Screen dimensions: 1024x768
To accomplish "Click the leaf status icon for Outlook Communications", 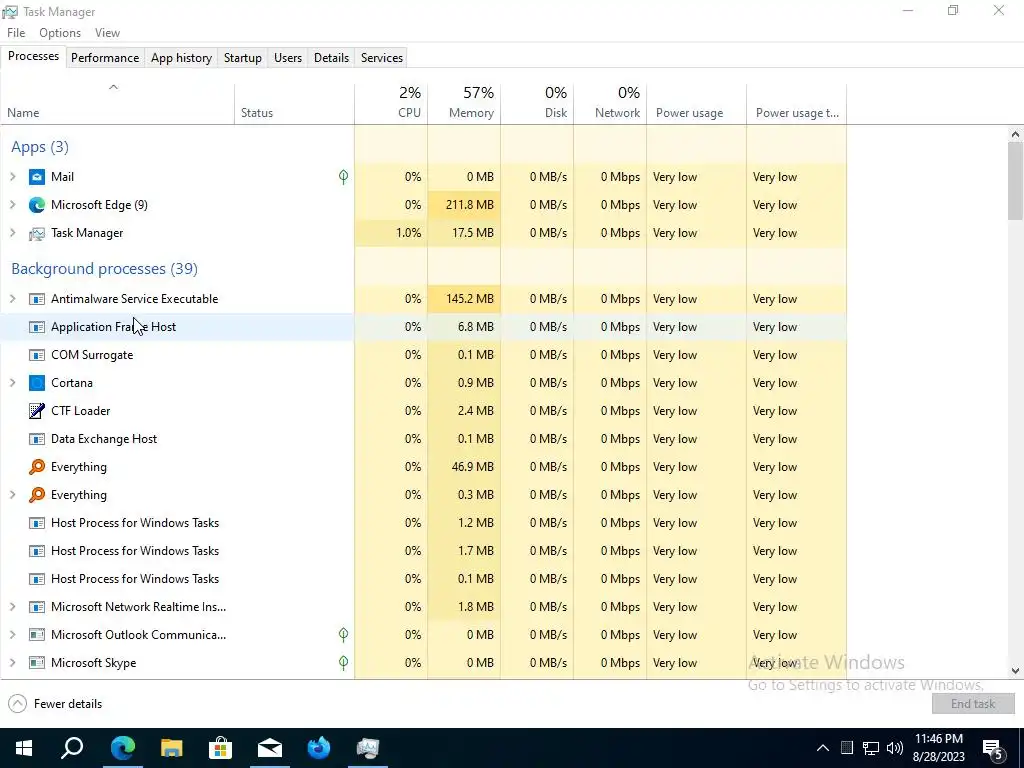I will click(344, 635).
